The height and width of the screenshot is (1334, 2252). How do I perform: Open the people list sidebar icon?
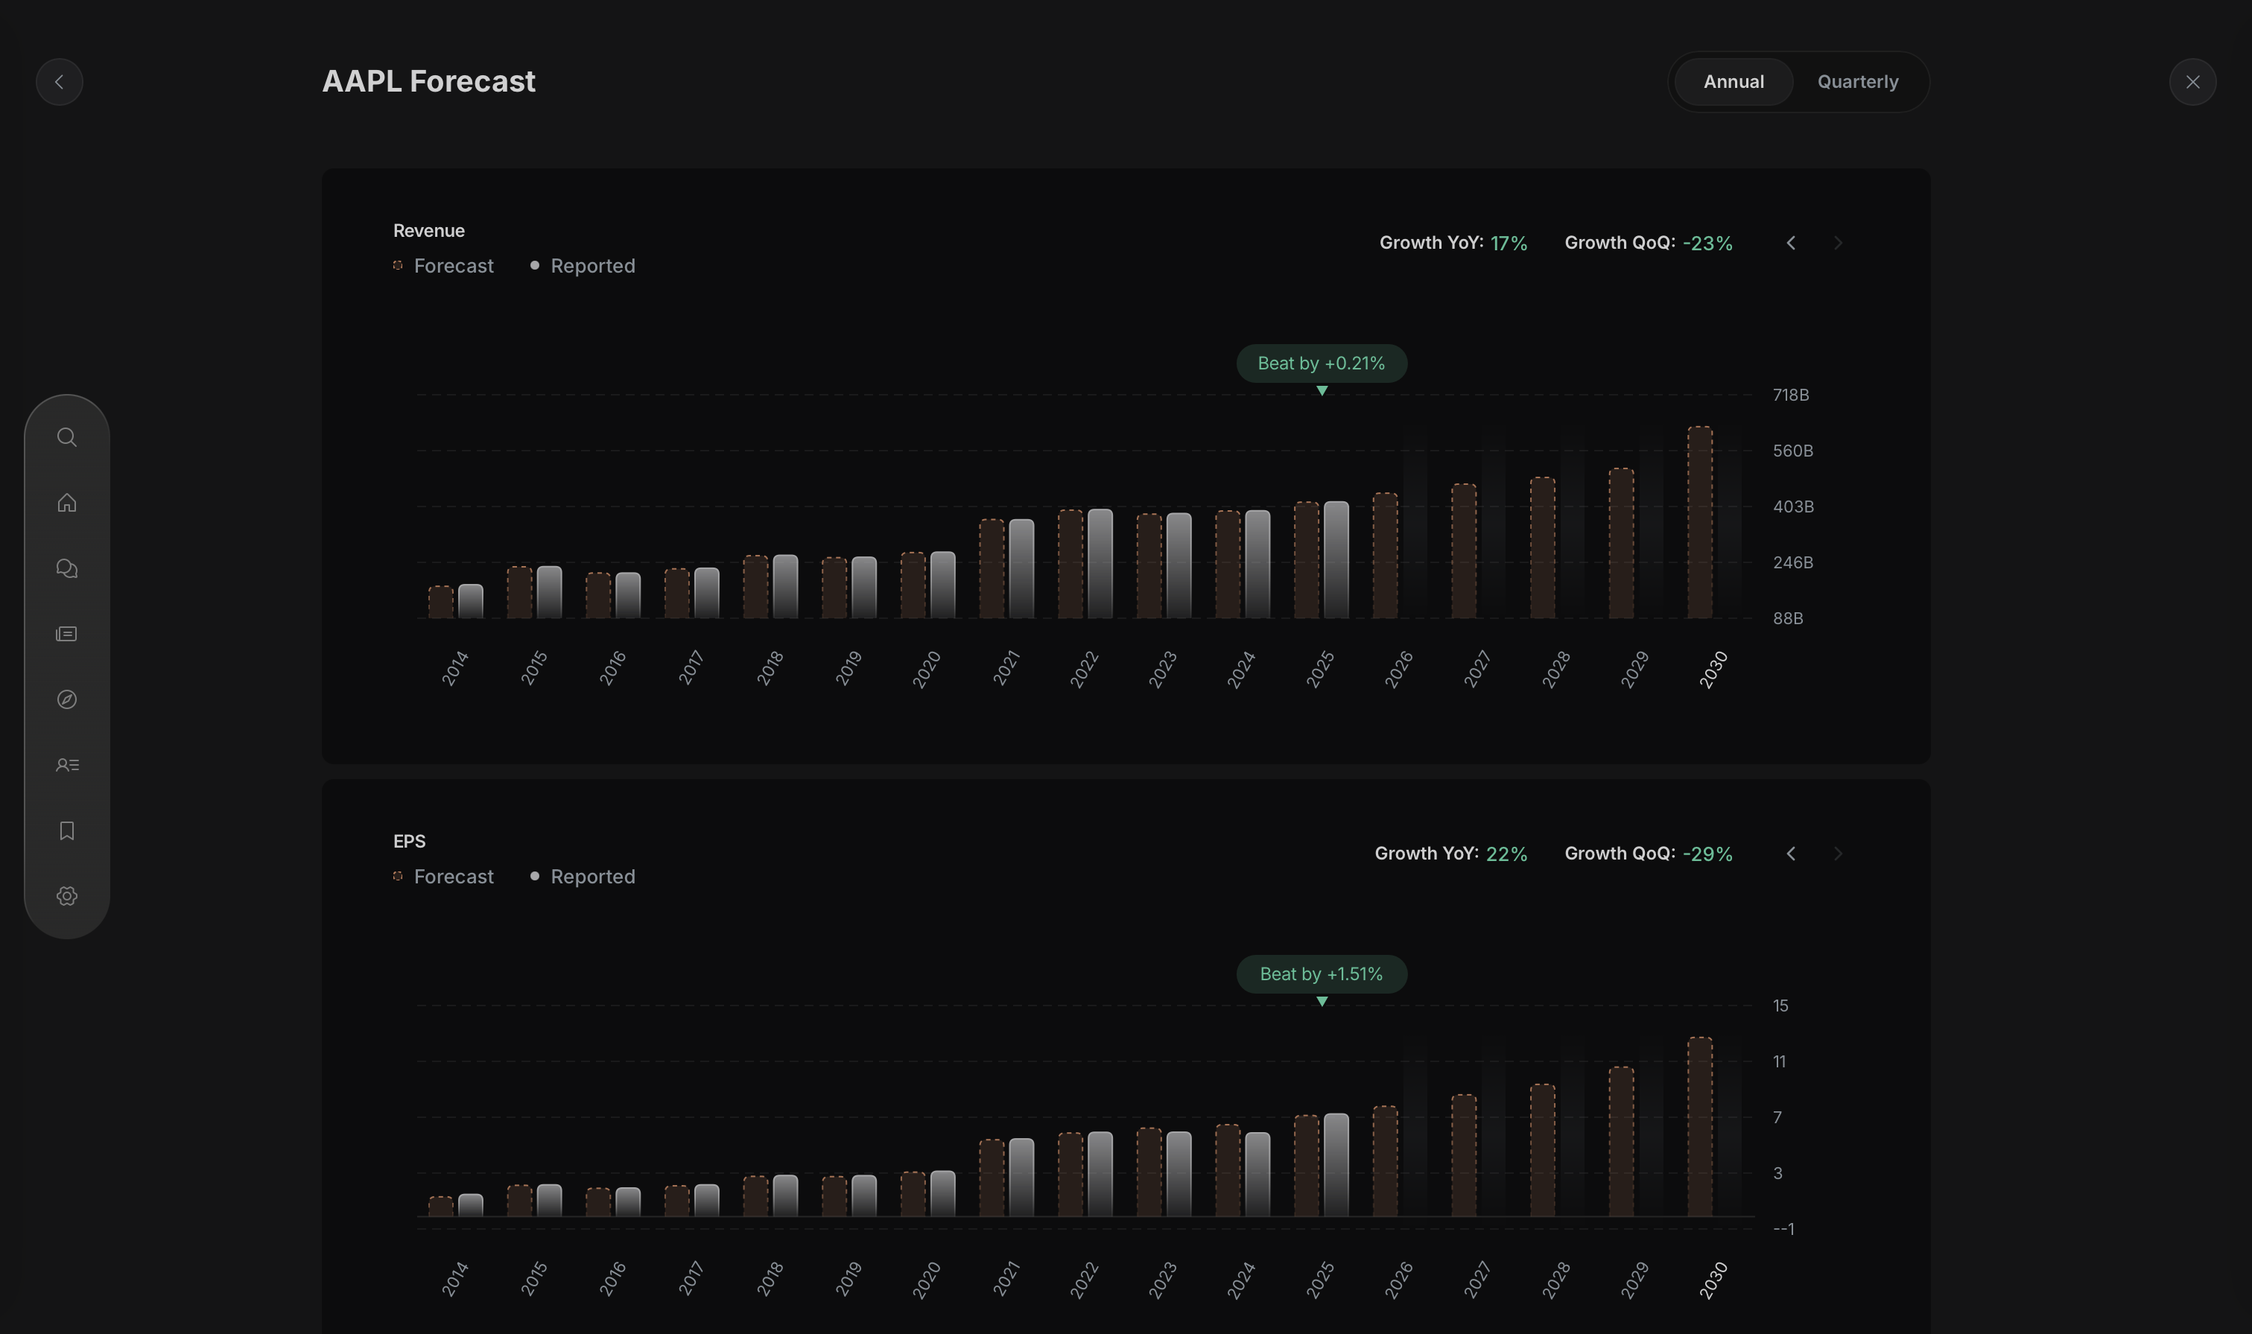(x=67, y=765)
